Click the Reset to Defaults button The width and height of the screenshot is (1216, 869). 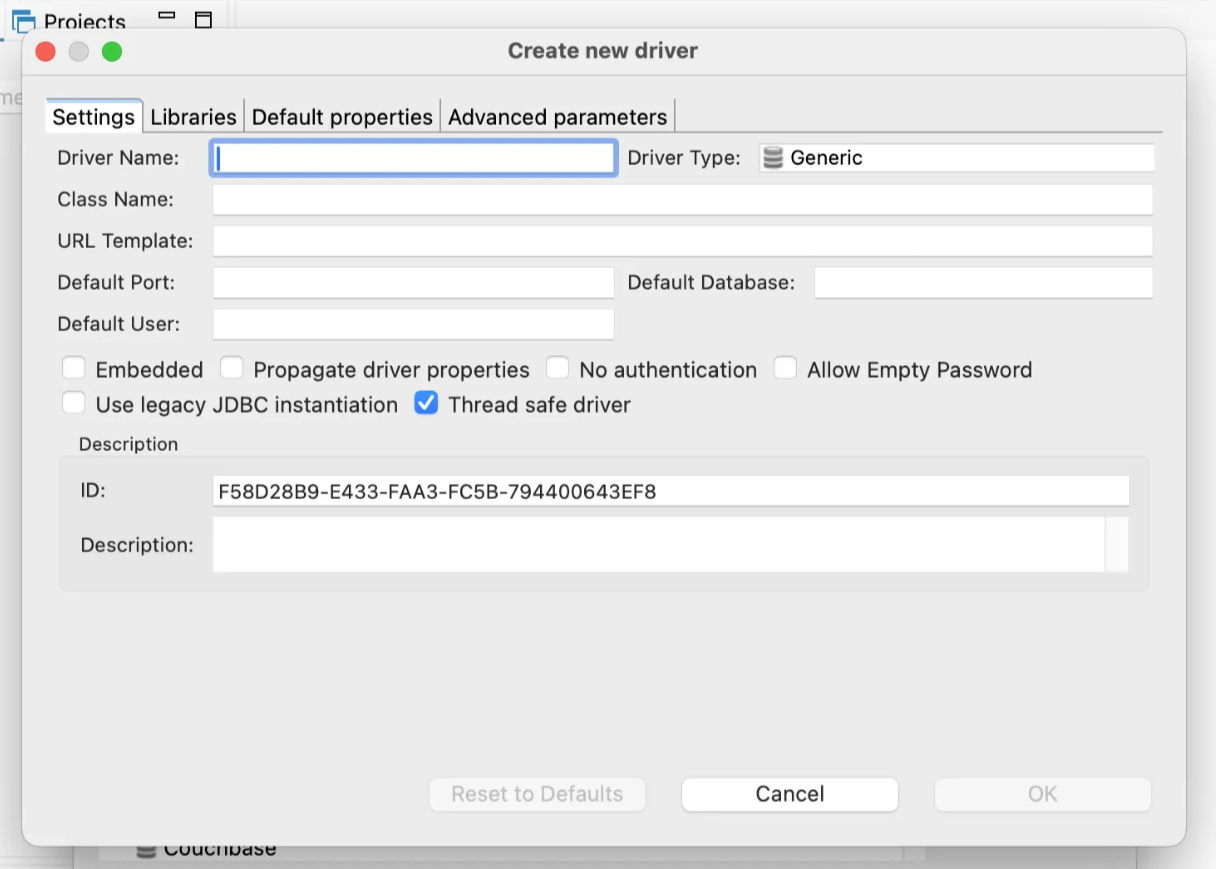coord(537,794)
